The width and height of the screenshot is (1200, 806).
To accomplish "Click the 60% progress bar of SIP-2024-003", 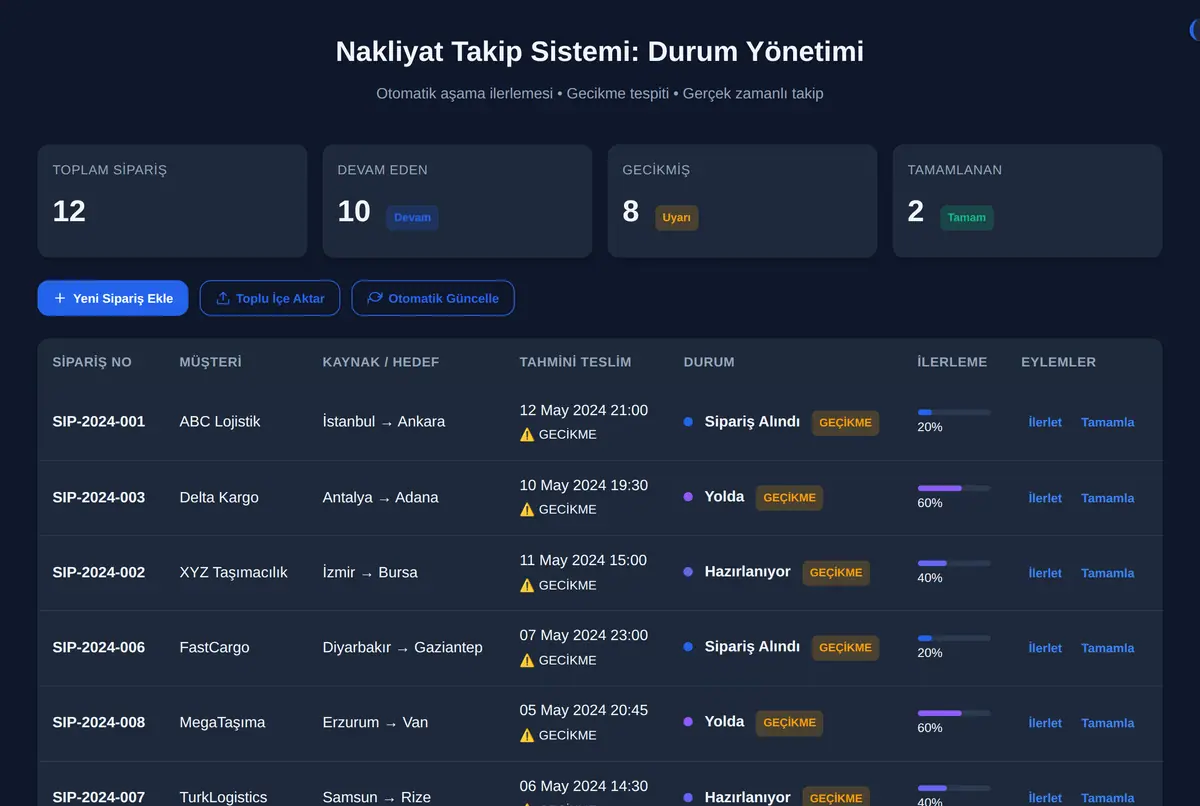I will coord(954,488).
